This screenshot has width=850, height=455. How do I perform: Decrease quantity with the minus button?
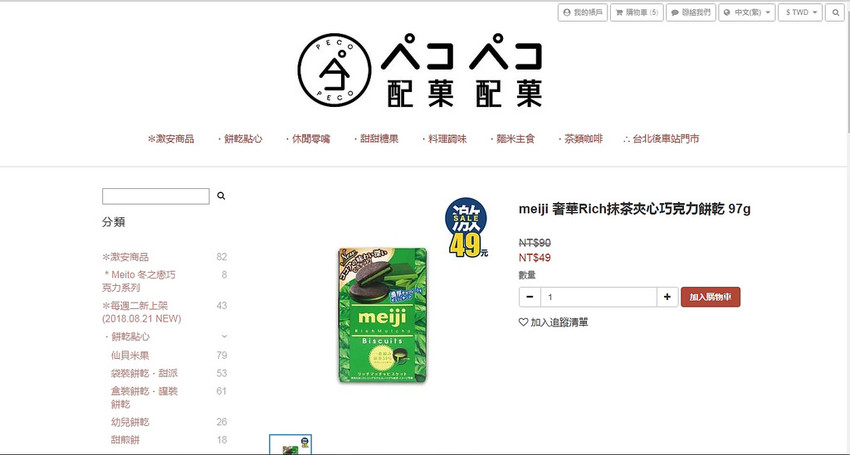point(530,297)
